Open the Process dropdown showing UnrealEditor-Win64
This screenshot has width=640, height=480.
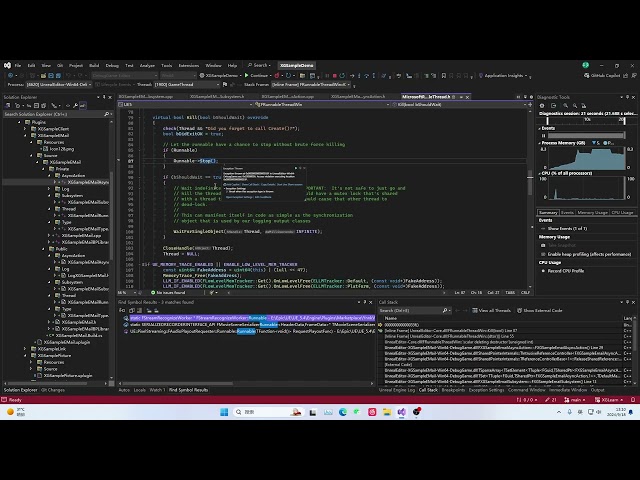[x=59, y=84]
